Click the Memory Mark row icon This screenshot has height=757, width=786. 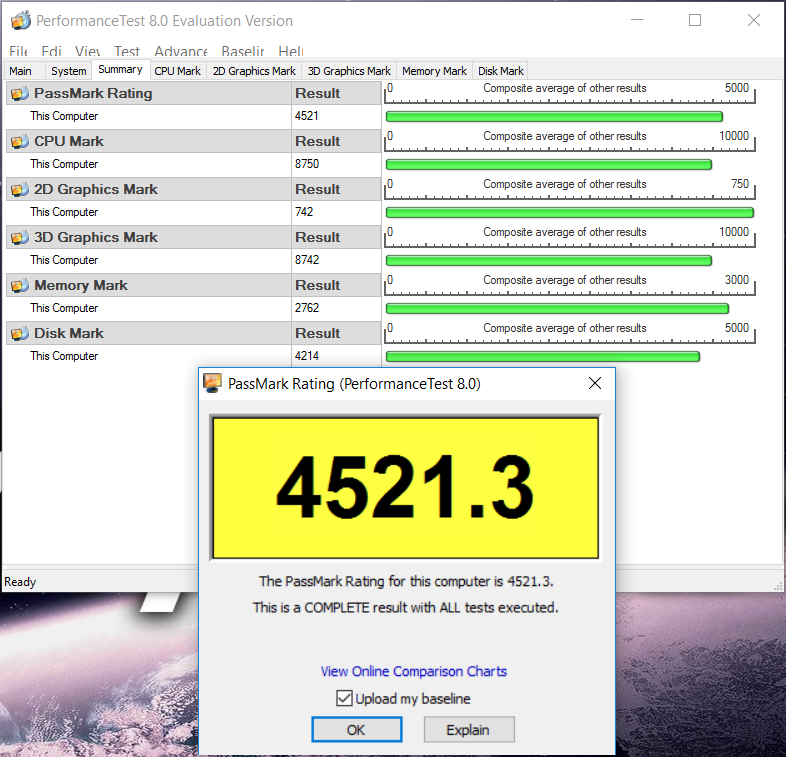click(20, 285)
